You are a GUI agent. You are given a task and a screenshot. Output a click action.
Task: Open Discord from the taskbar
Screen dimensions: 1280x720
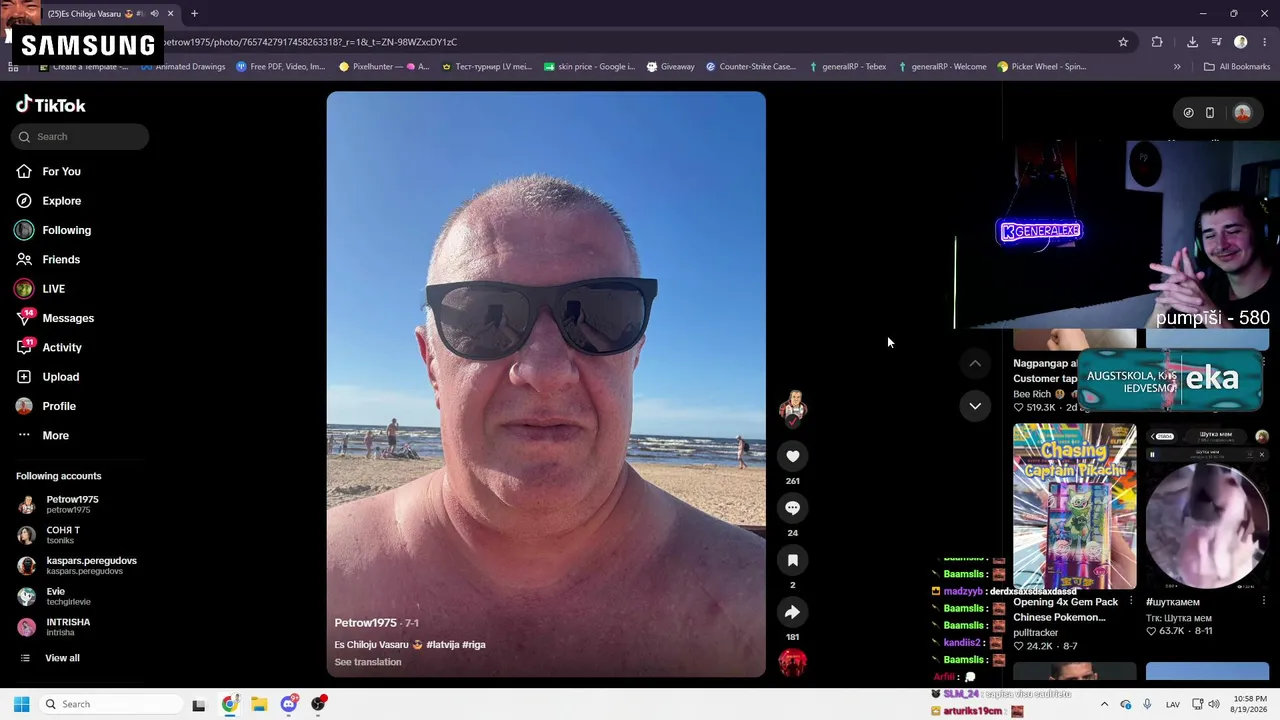(289, 704)
